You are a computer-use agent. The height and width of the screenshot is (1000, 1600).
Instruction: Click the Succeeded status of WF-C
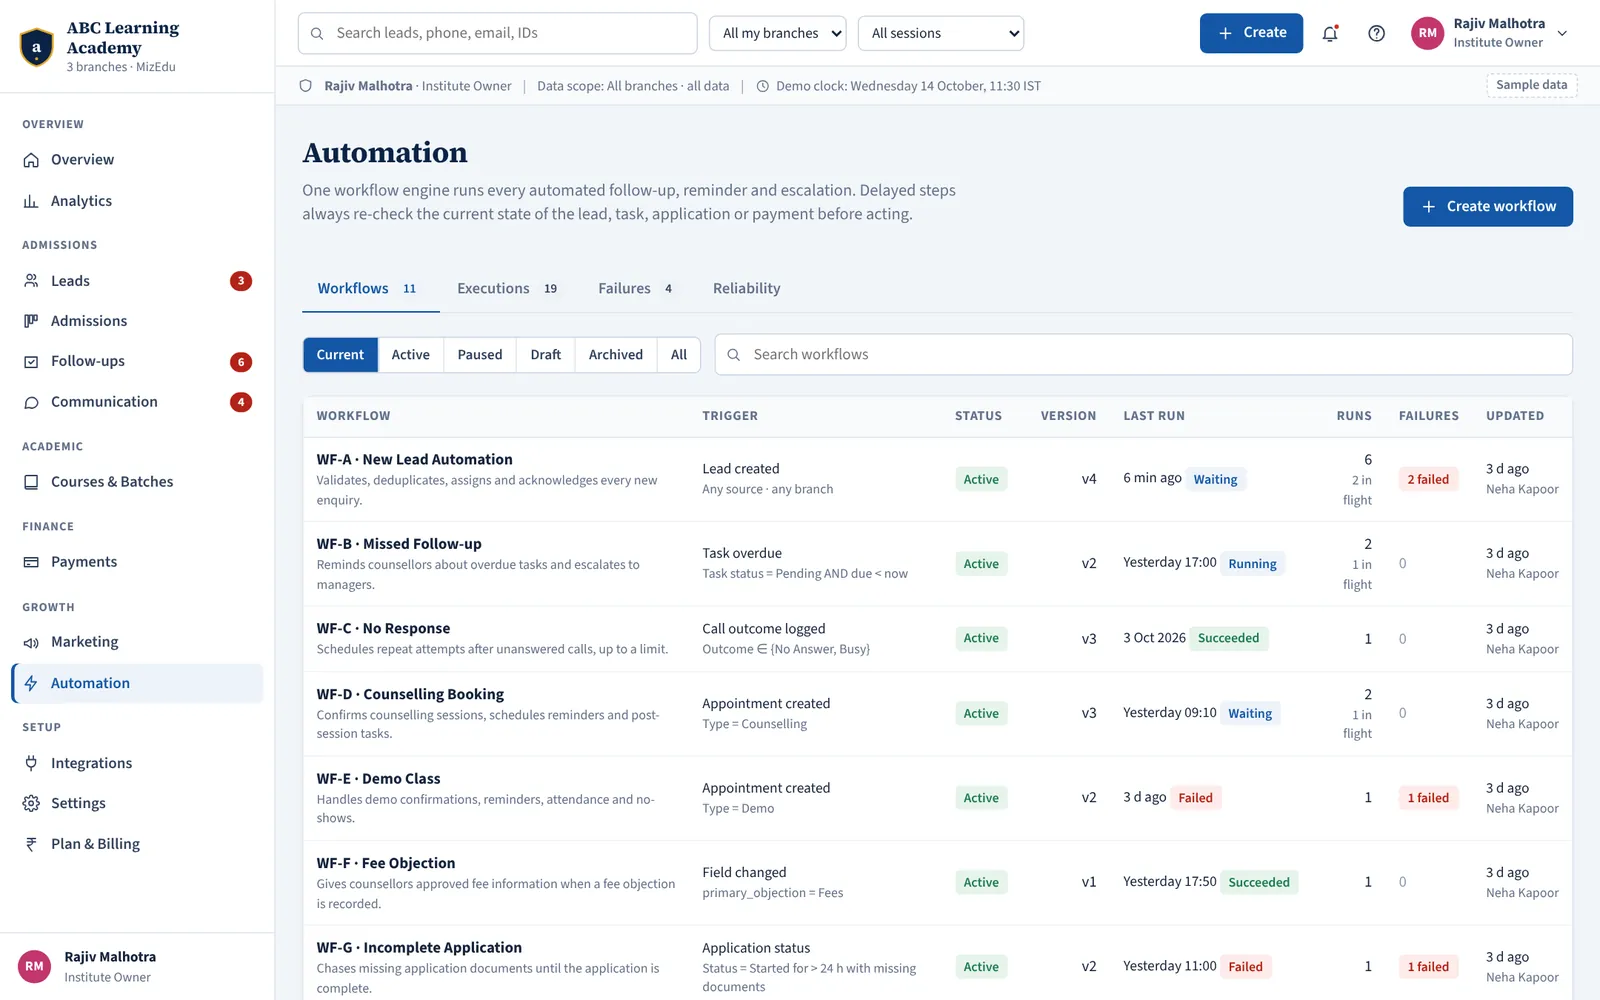(x=1229, y=638)
